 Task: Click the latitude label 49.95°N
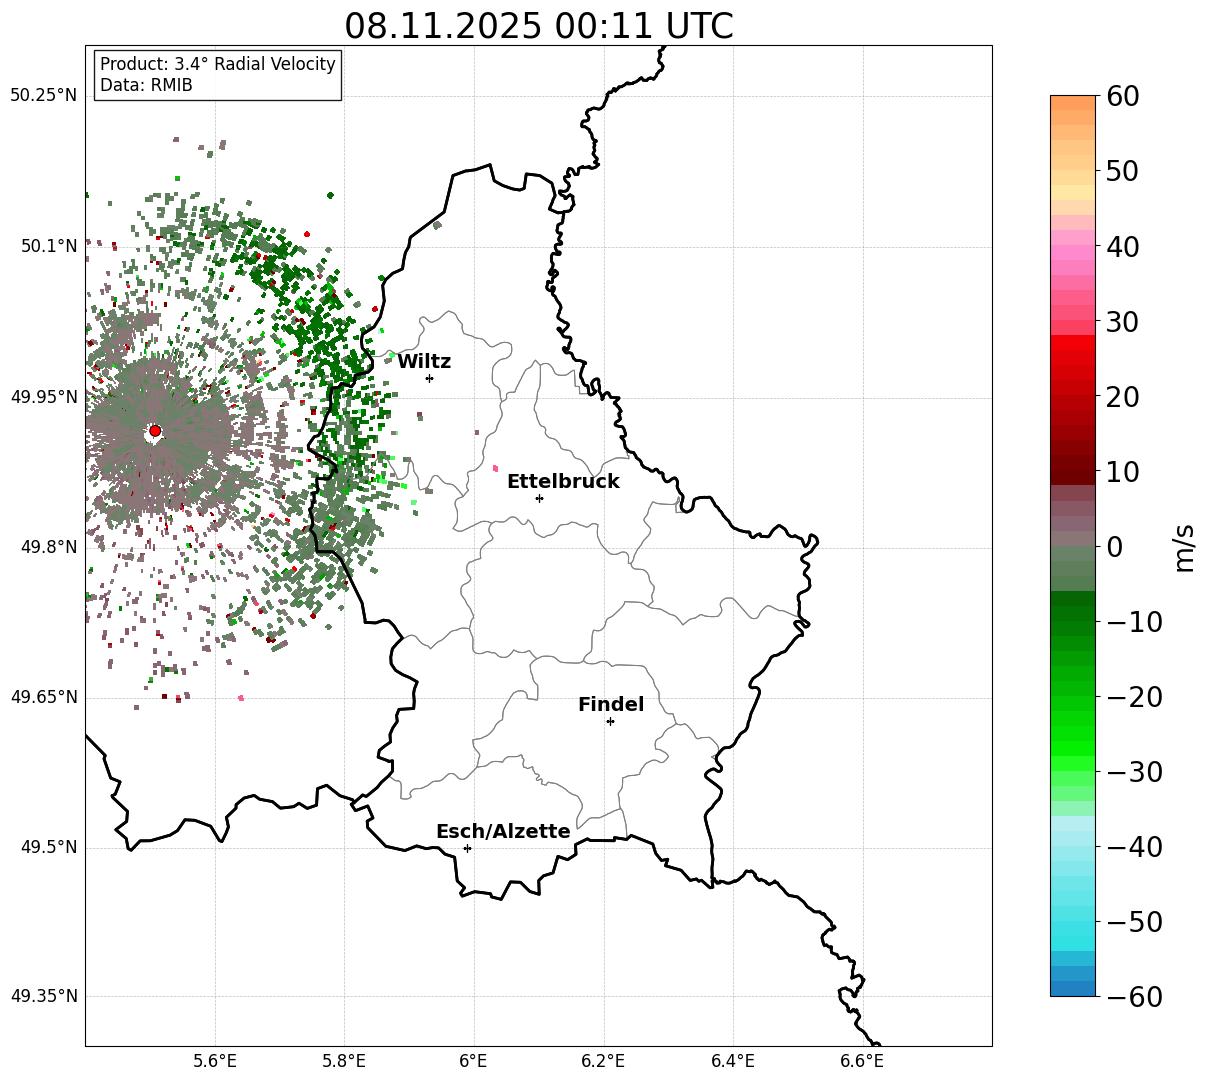coord(44,397)
